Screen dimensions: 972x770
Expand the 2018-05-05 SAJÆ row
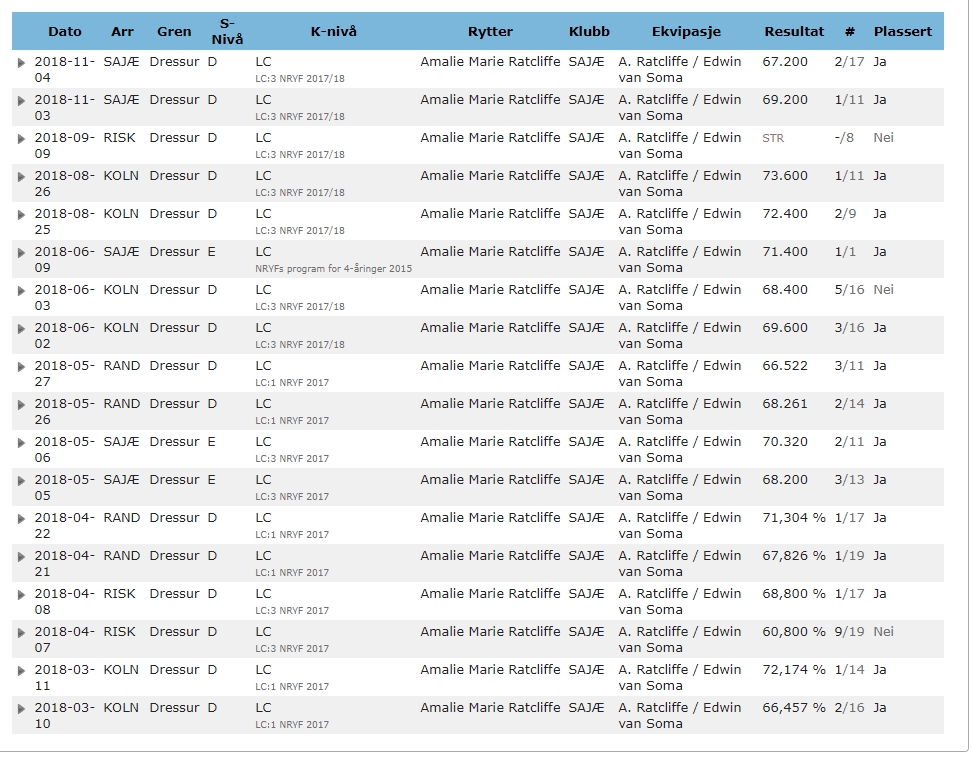(x=21, y=480)
